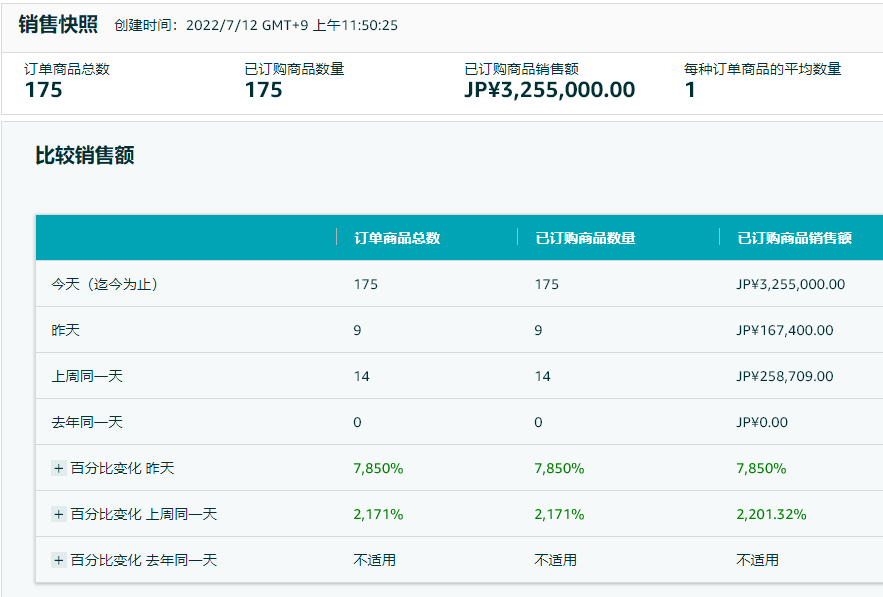Click the 2,201.32% sales change value

[x=771, y=514]
